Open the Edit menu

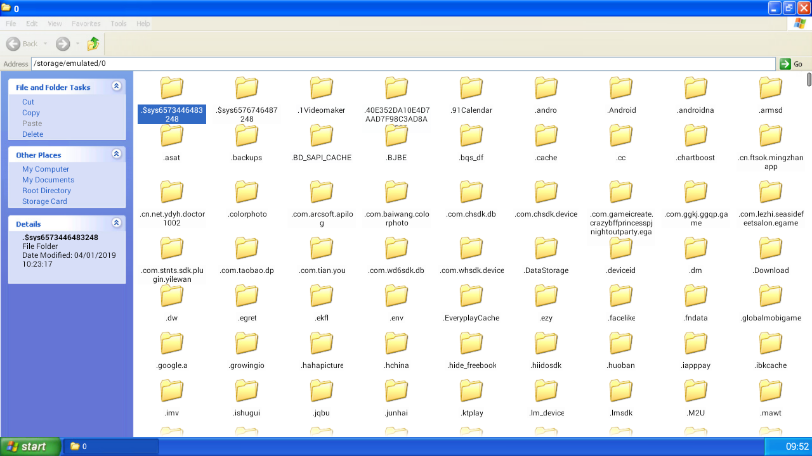(x=32, y=24)
